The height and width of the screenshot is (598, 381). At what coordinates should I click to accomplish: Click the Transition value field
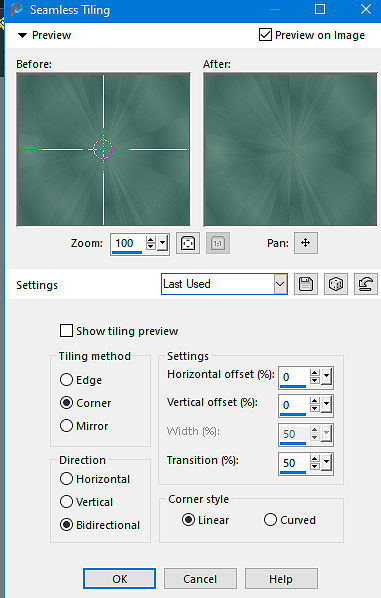294,463
